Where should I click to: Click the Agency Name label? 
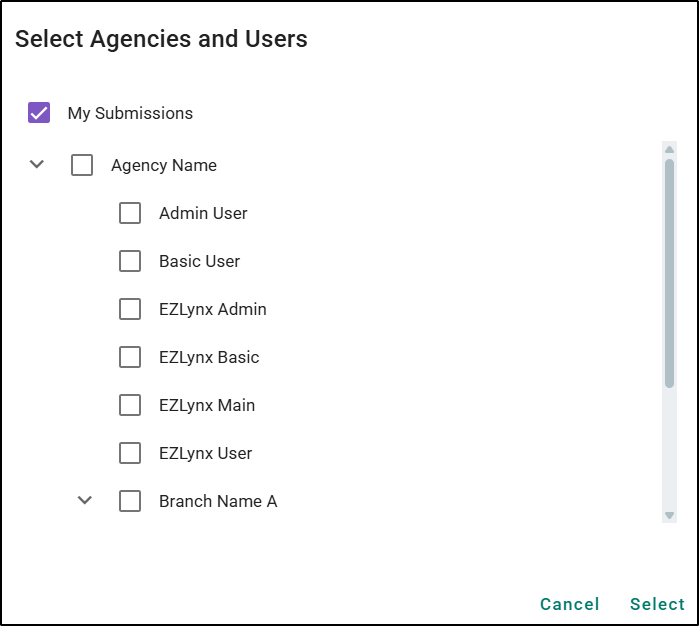[x=164, y=165]
